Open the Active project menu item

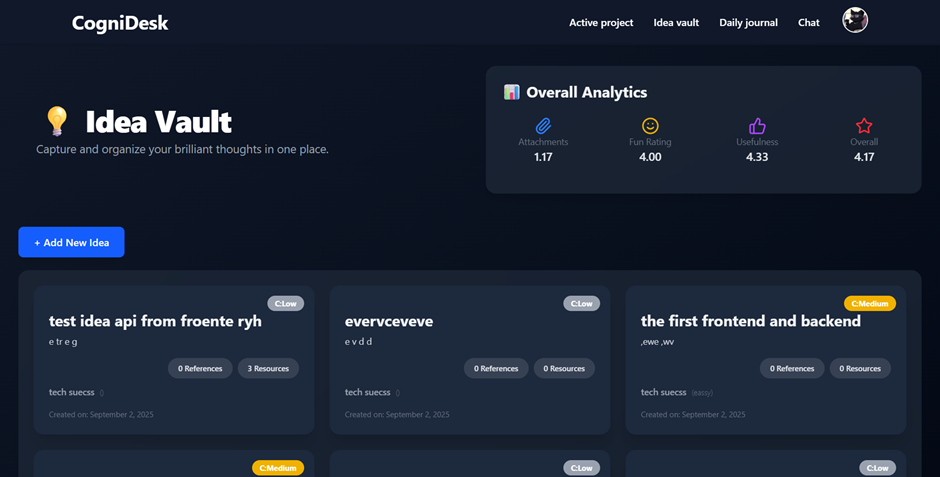(x=601, y=22)
